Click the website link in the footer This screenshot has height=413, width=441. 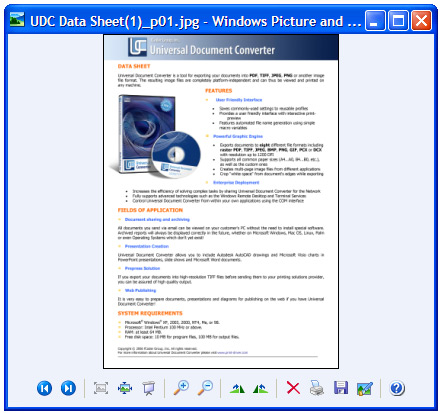[x=232, y=352]
